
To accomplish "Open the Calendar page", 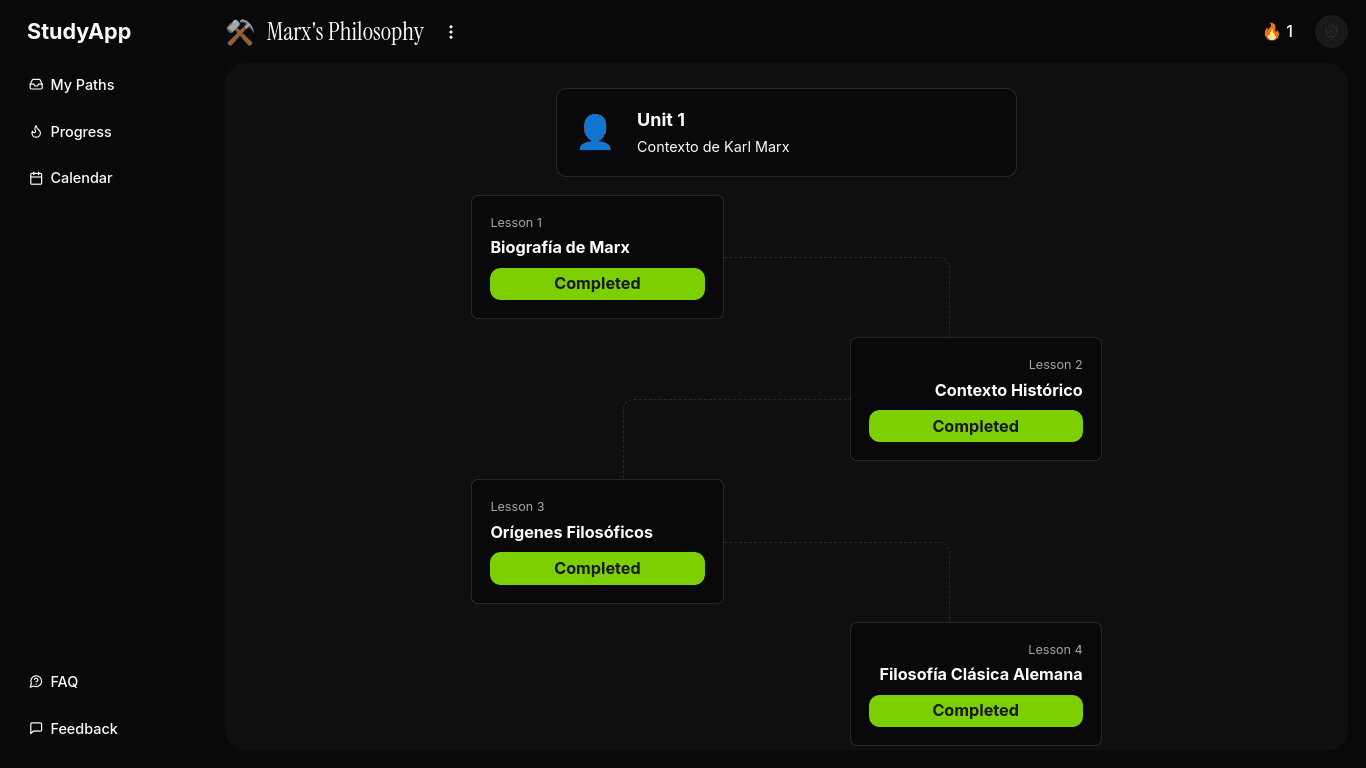I will click(x=81, y=178).
